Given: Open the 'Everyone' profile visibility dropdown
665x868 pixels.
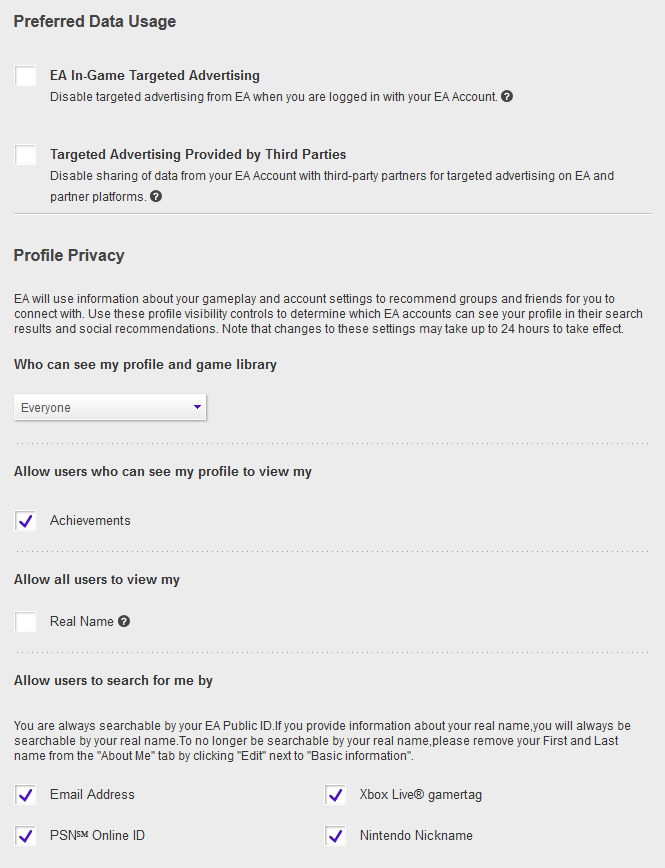Looking at the screenshot, I should pyautogui.click(x=110, y=408).
